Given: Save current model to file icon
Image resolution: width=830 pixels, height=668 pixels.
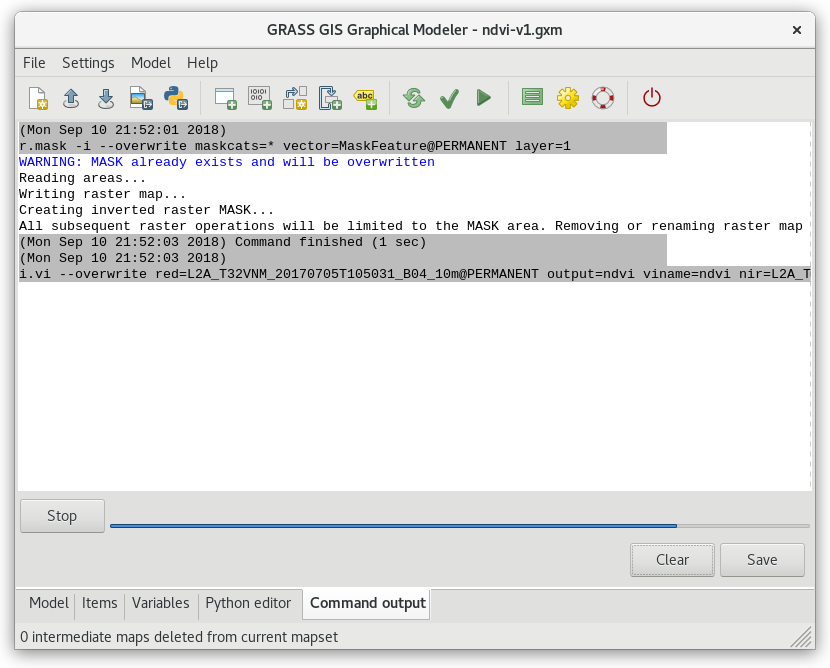Looking at the screenshot, I should point(106,98).
